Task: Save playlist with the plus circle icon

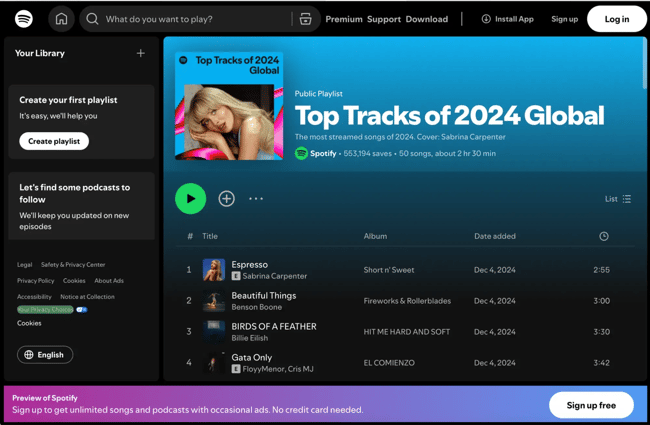Action: 227,199
